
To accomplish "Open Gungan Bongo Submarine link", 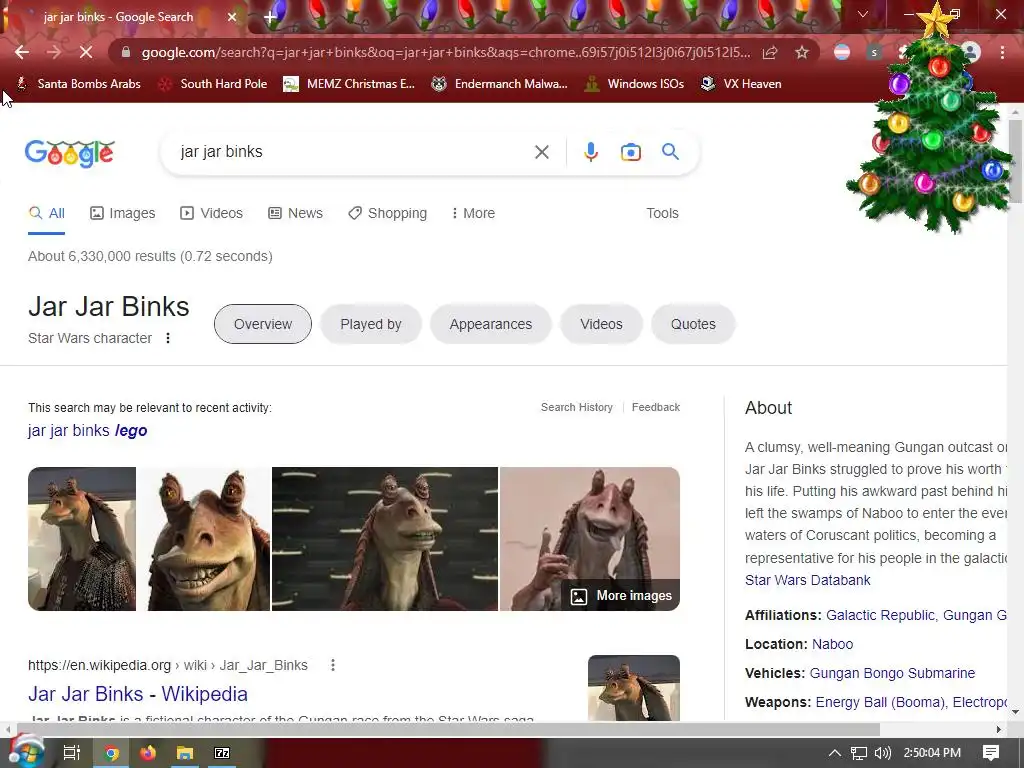I will pos(892,673).
